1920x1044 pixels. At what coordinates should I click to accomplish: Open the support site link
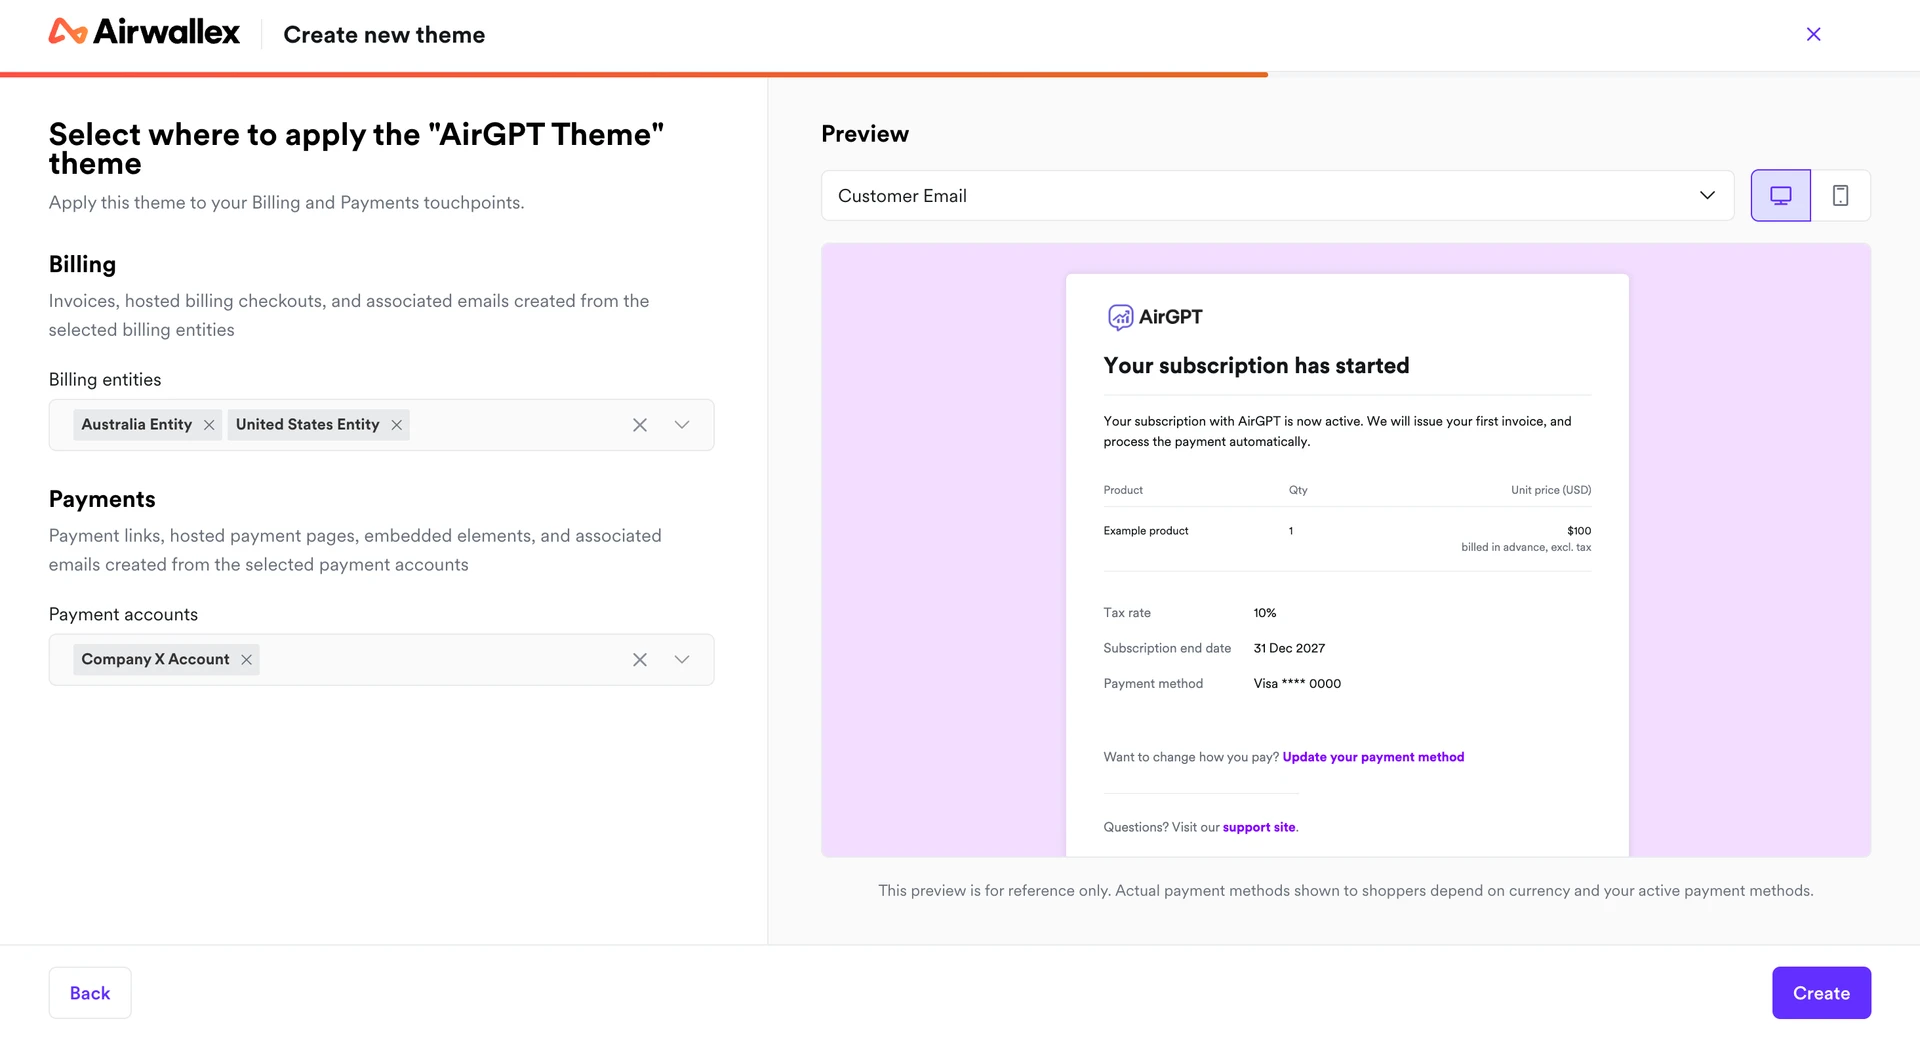(x=1259, y=827)
